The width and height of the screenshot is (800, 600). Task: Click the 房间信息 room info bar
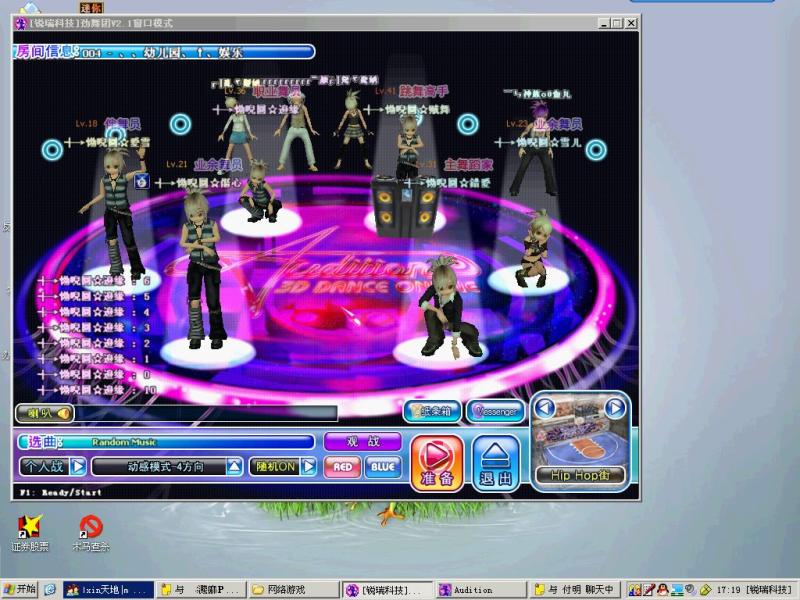click(164, 52)
